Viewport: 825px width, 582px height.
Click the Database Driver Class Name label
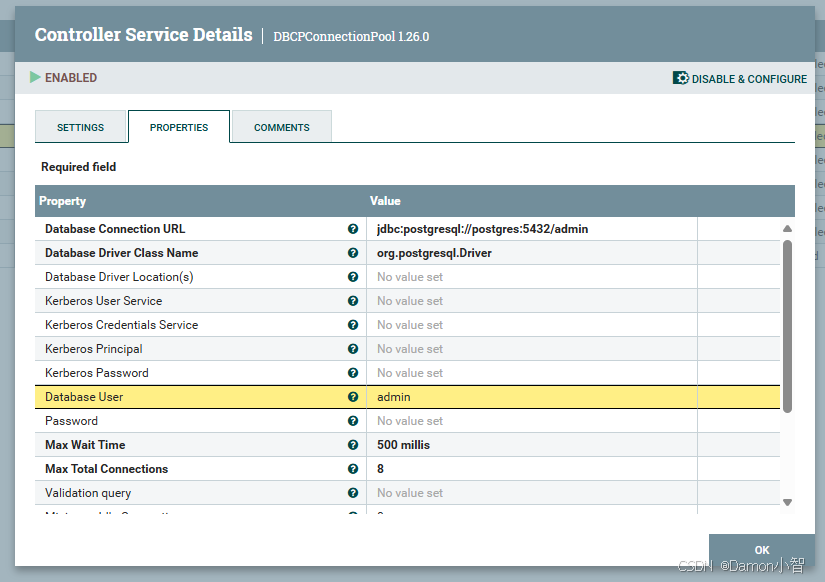pyautogui.click(x=121, y=253)
